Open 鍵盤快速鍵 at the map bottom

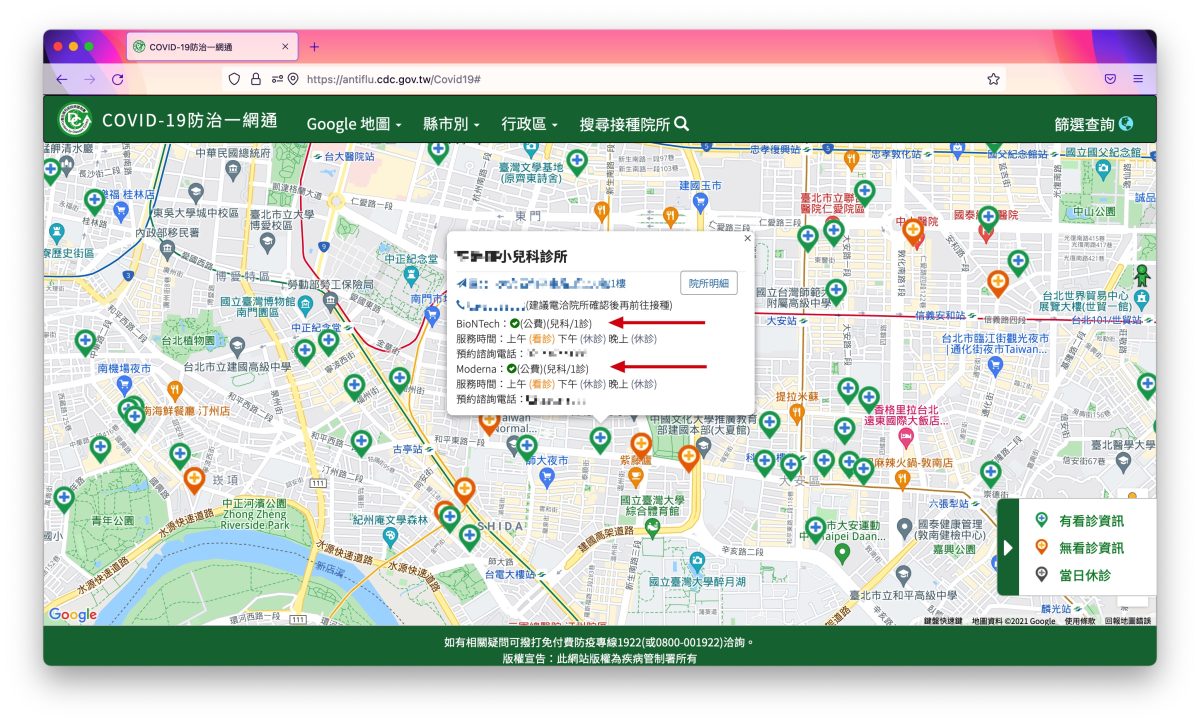(943, 621)
